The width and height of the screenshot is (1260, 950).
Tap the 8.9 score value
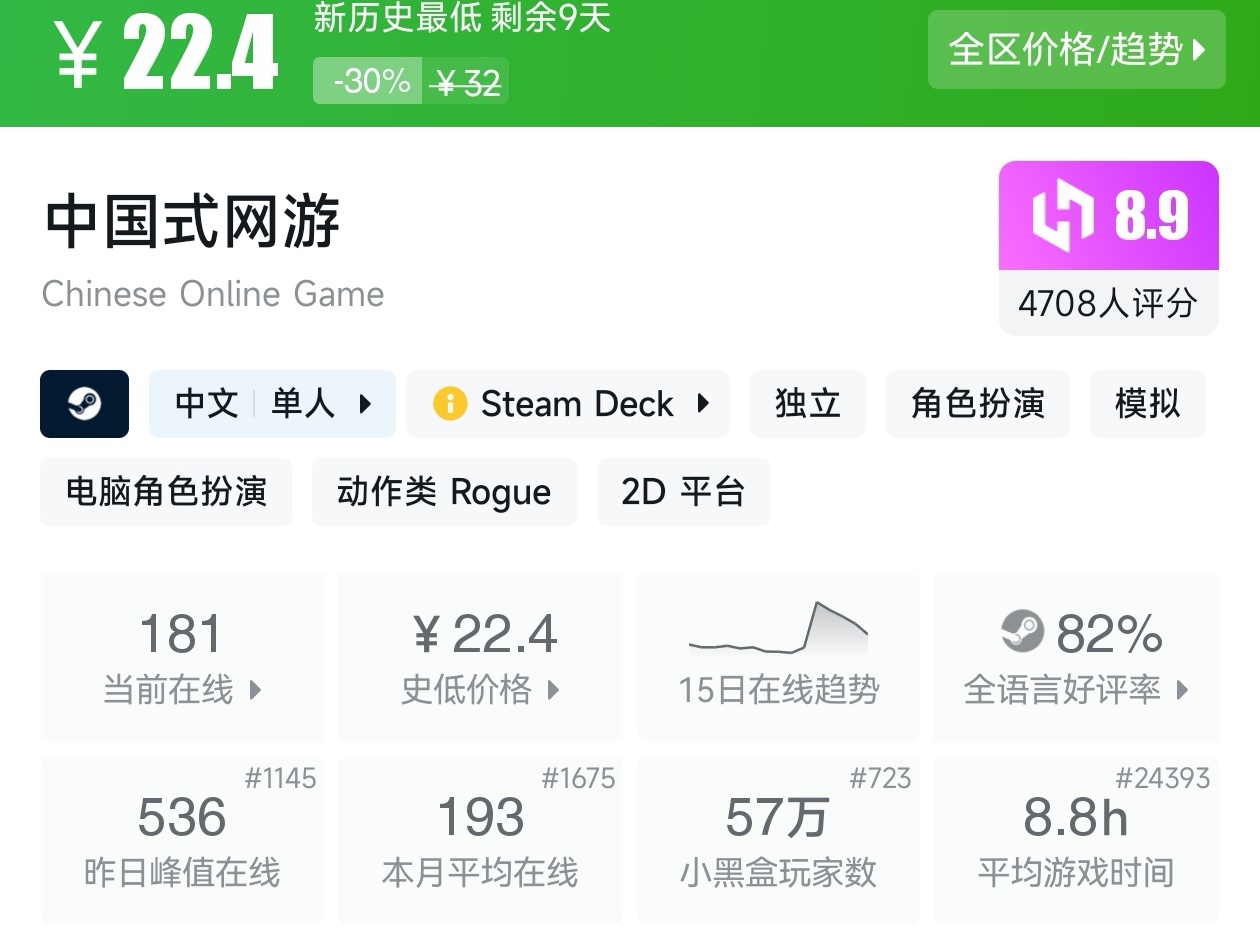tap(1152, 216)
